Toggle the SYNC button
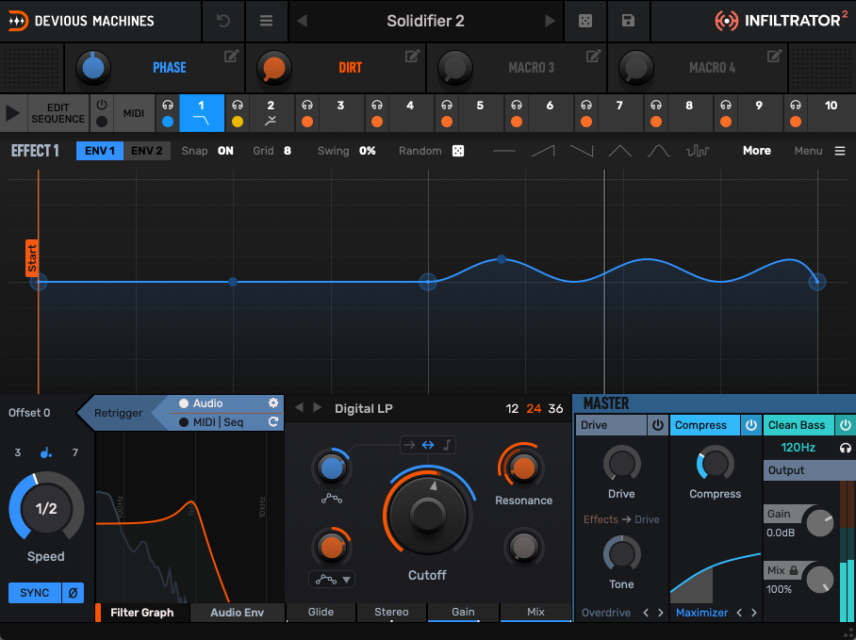Viewport: 856px width, 640px height. (34, 592)
